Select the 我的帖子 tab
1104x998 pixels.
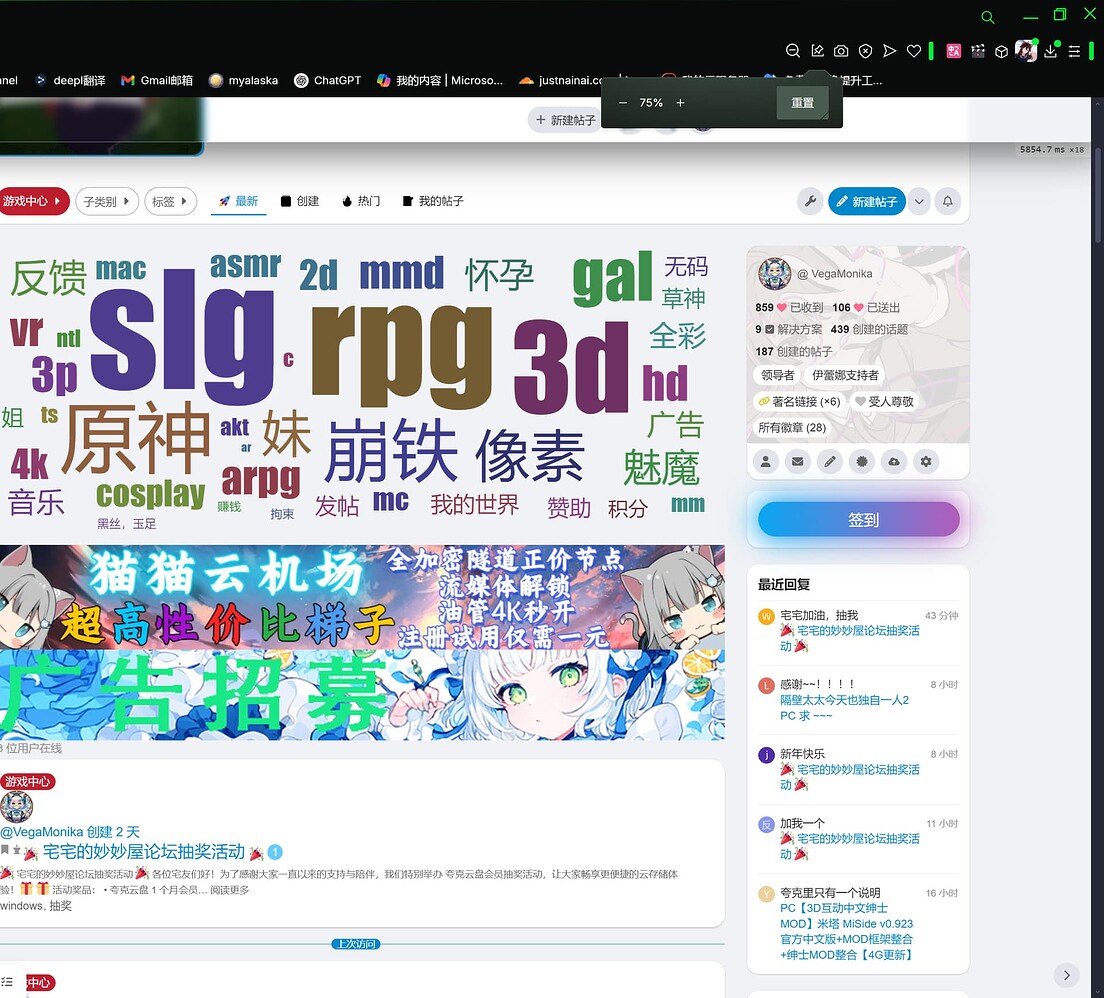tap(433, 201)
